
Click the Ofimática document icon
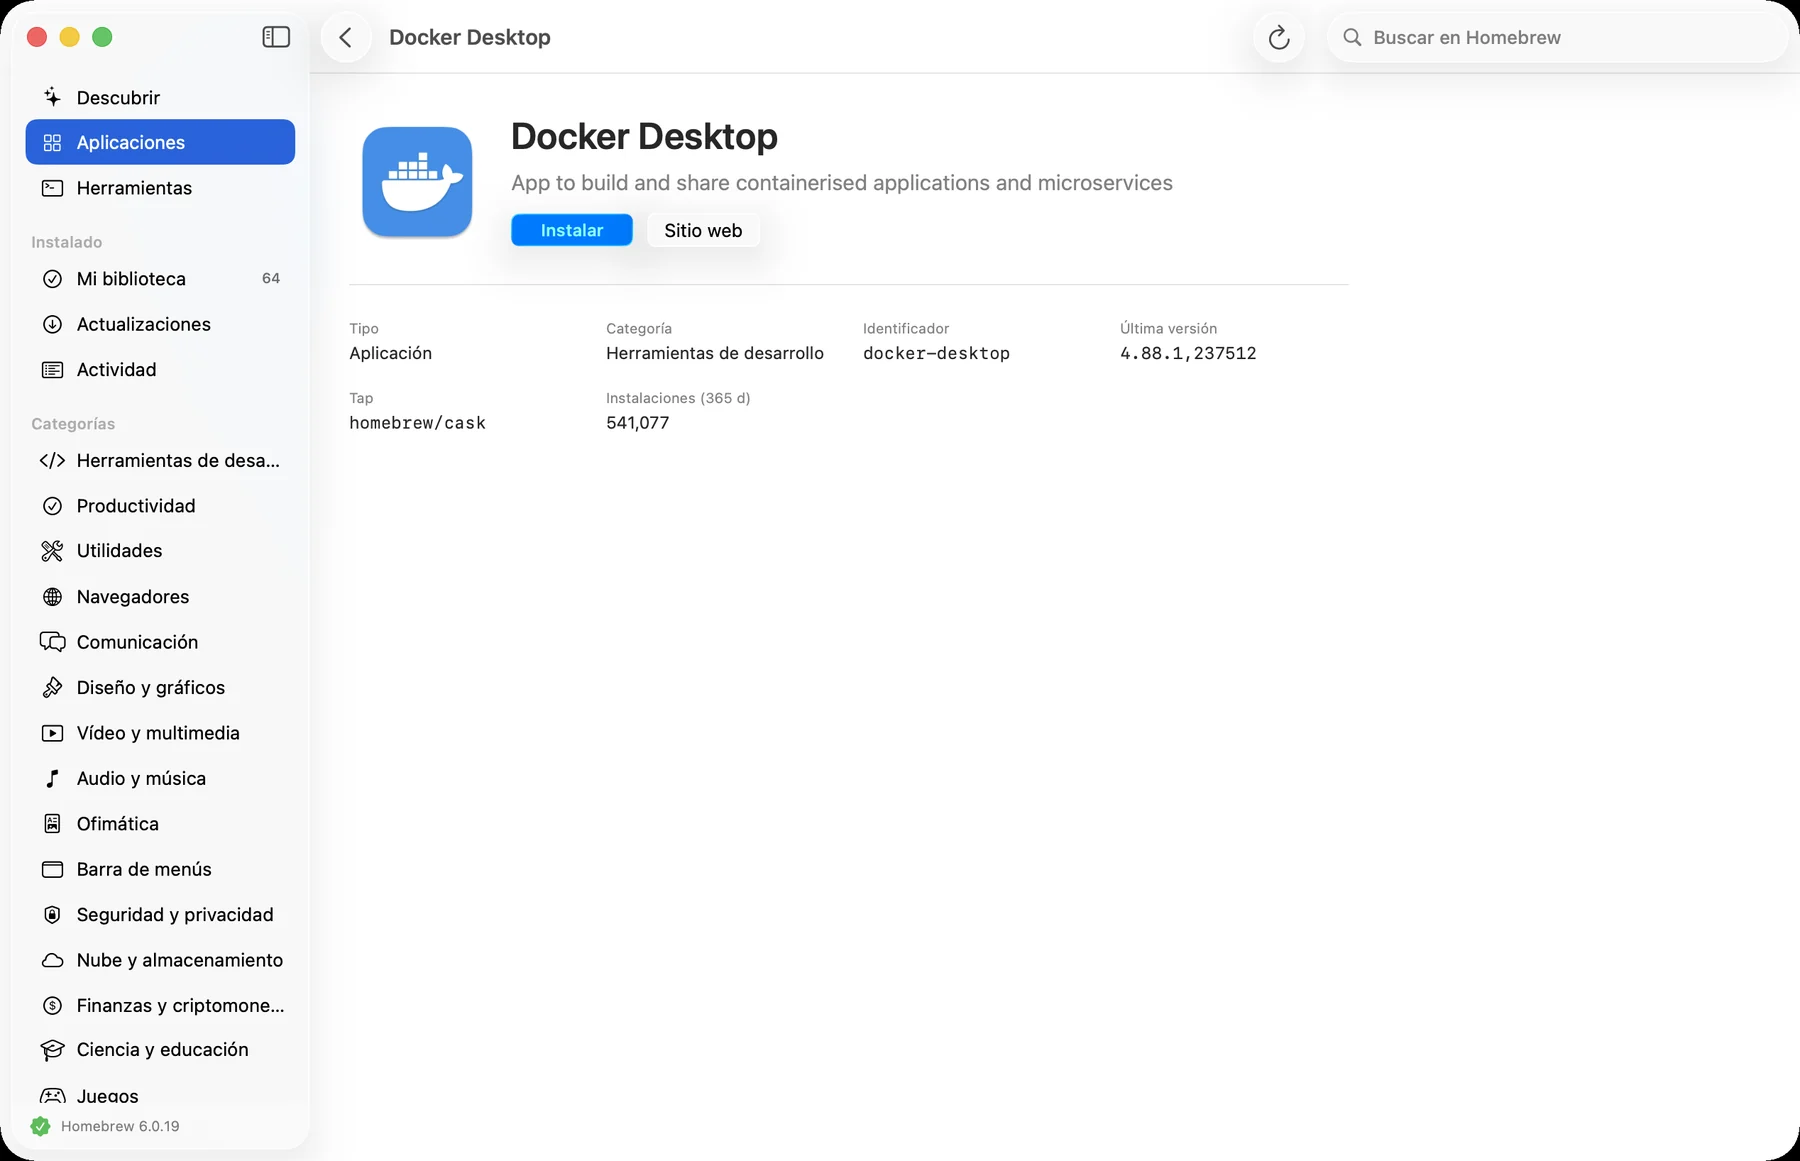(52, 824)
